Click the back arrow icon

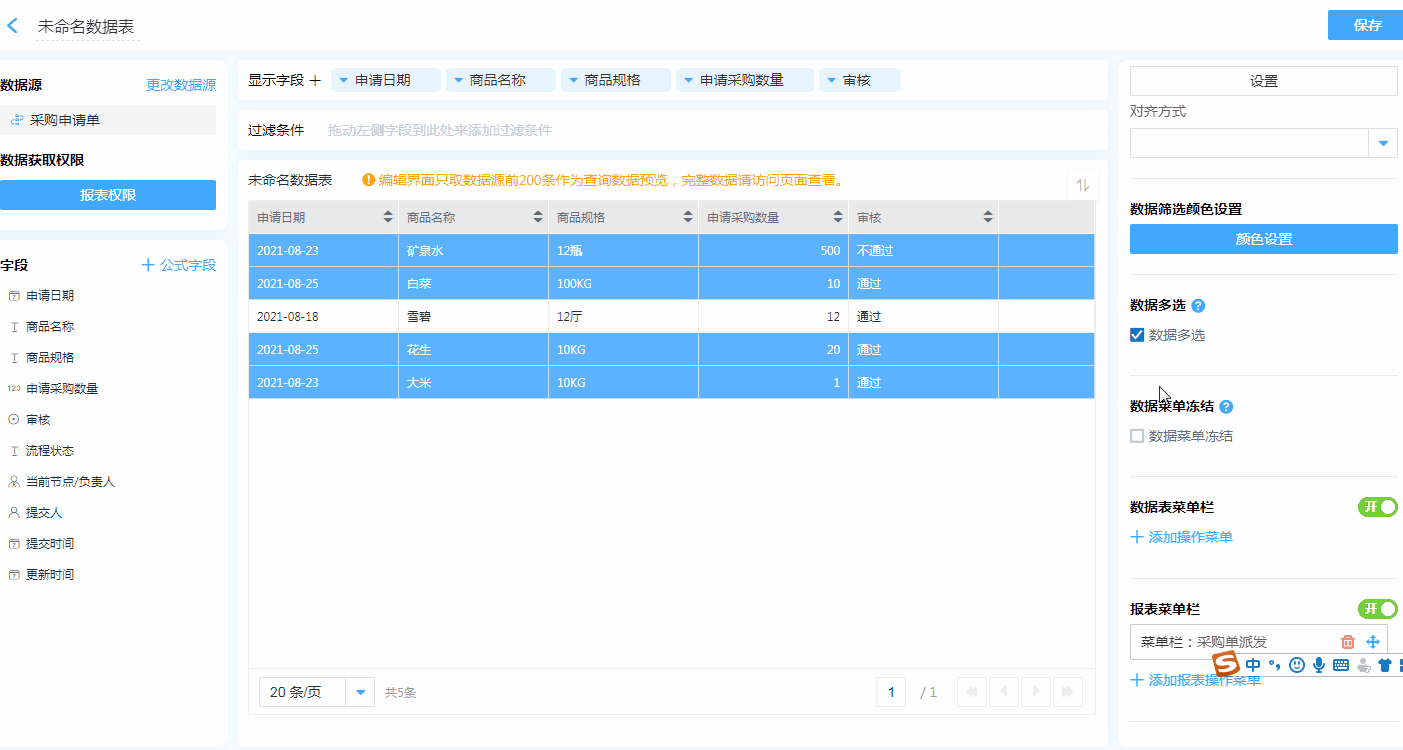tap(13, 26)
